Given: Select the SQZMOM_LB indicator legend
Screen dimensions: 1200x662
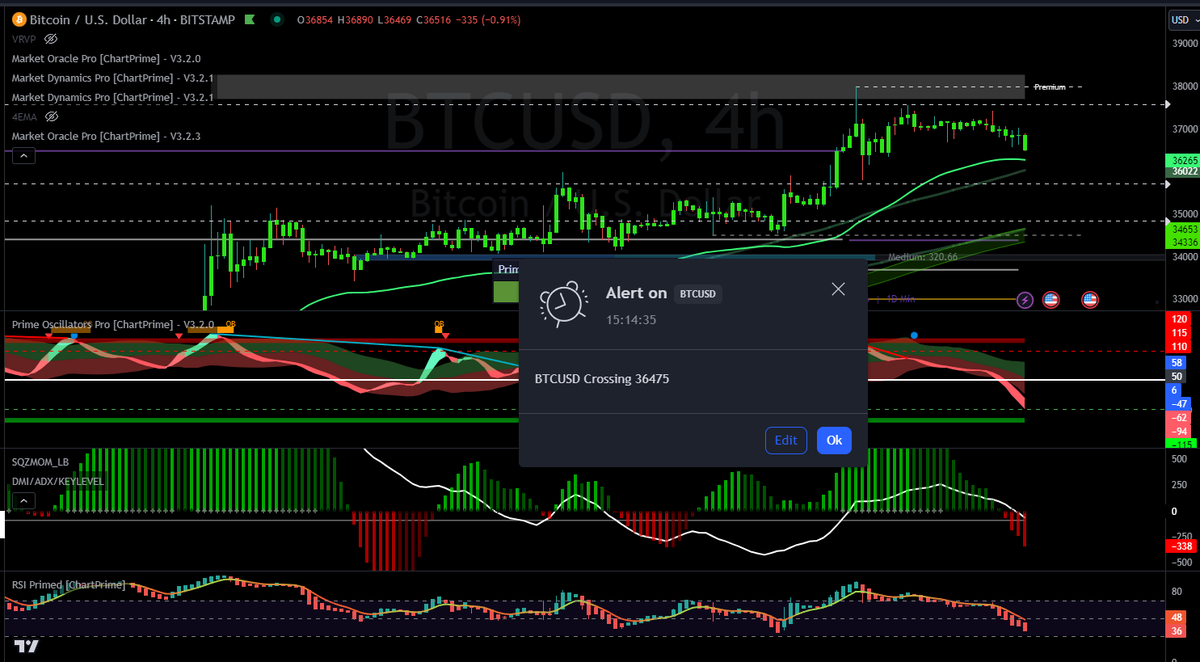Looking at the screenshot, I should (x=40, y=463).
